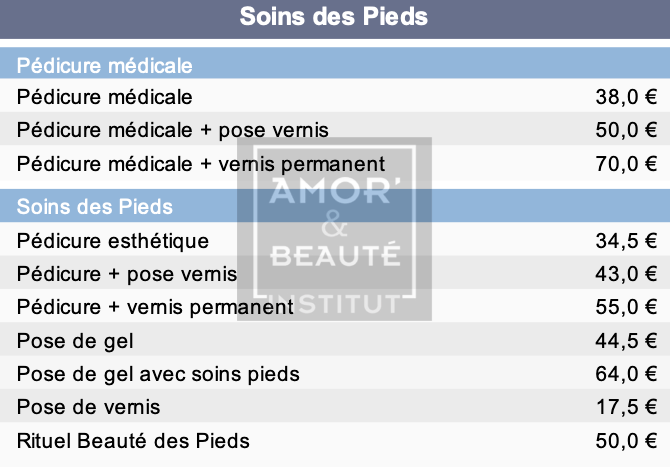Select Pose de gel avec soins pieds
This screenshot has height=467, width=670.
point(158,374)
